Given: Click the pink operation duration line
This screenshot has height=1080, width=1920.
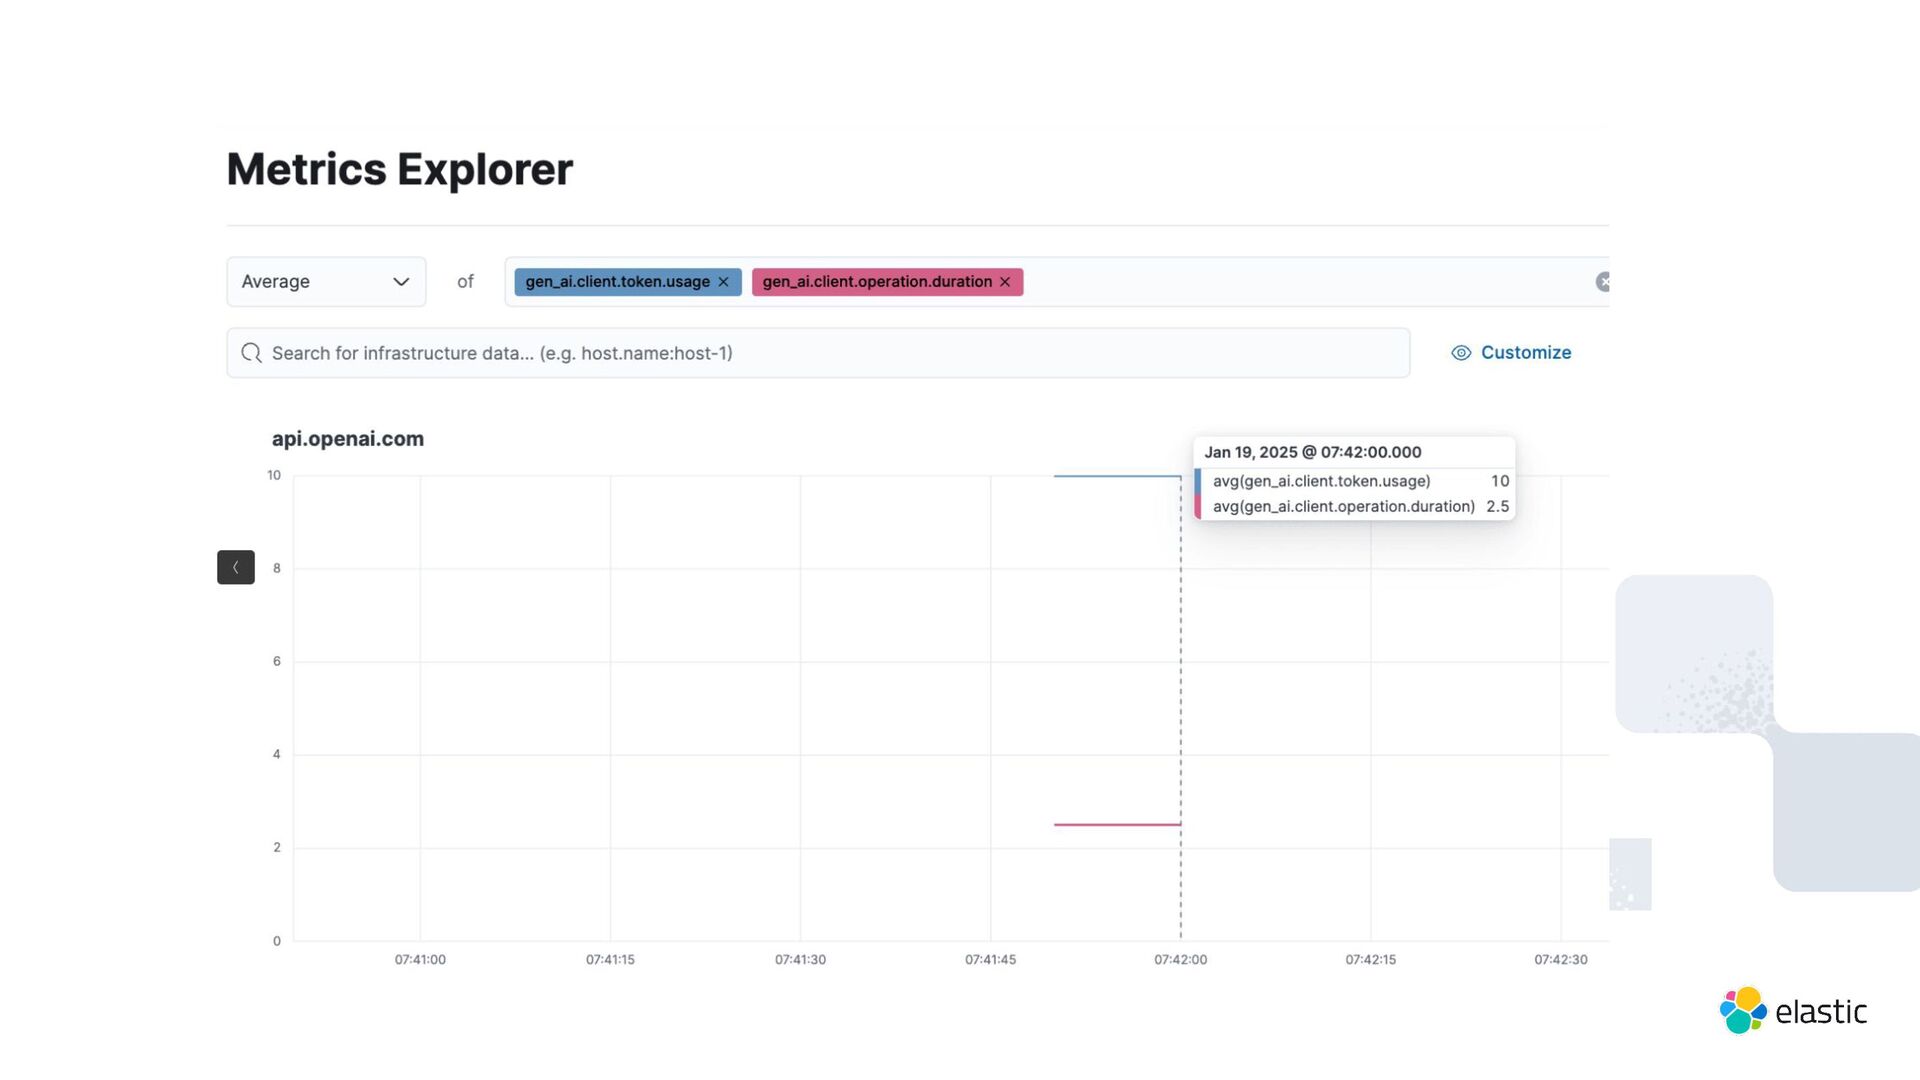Looking at the screenshot, I should [1116, 825].
